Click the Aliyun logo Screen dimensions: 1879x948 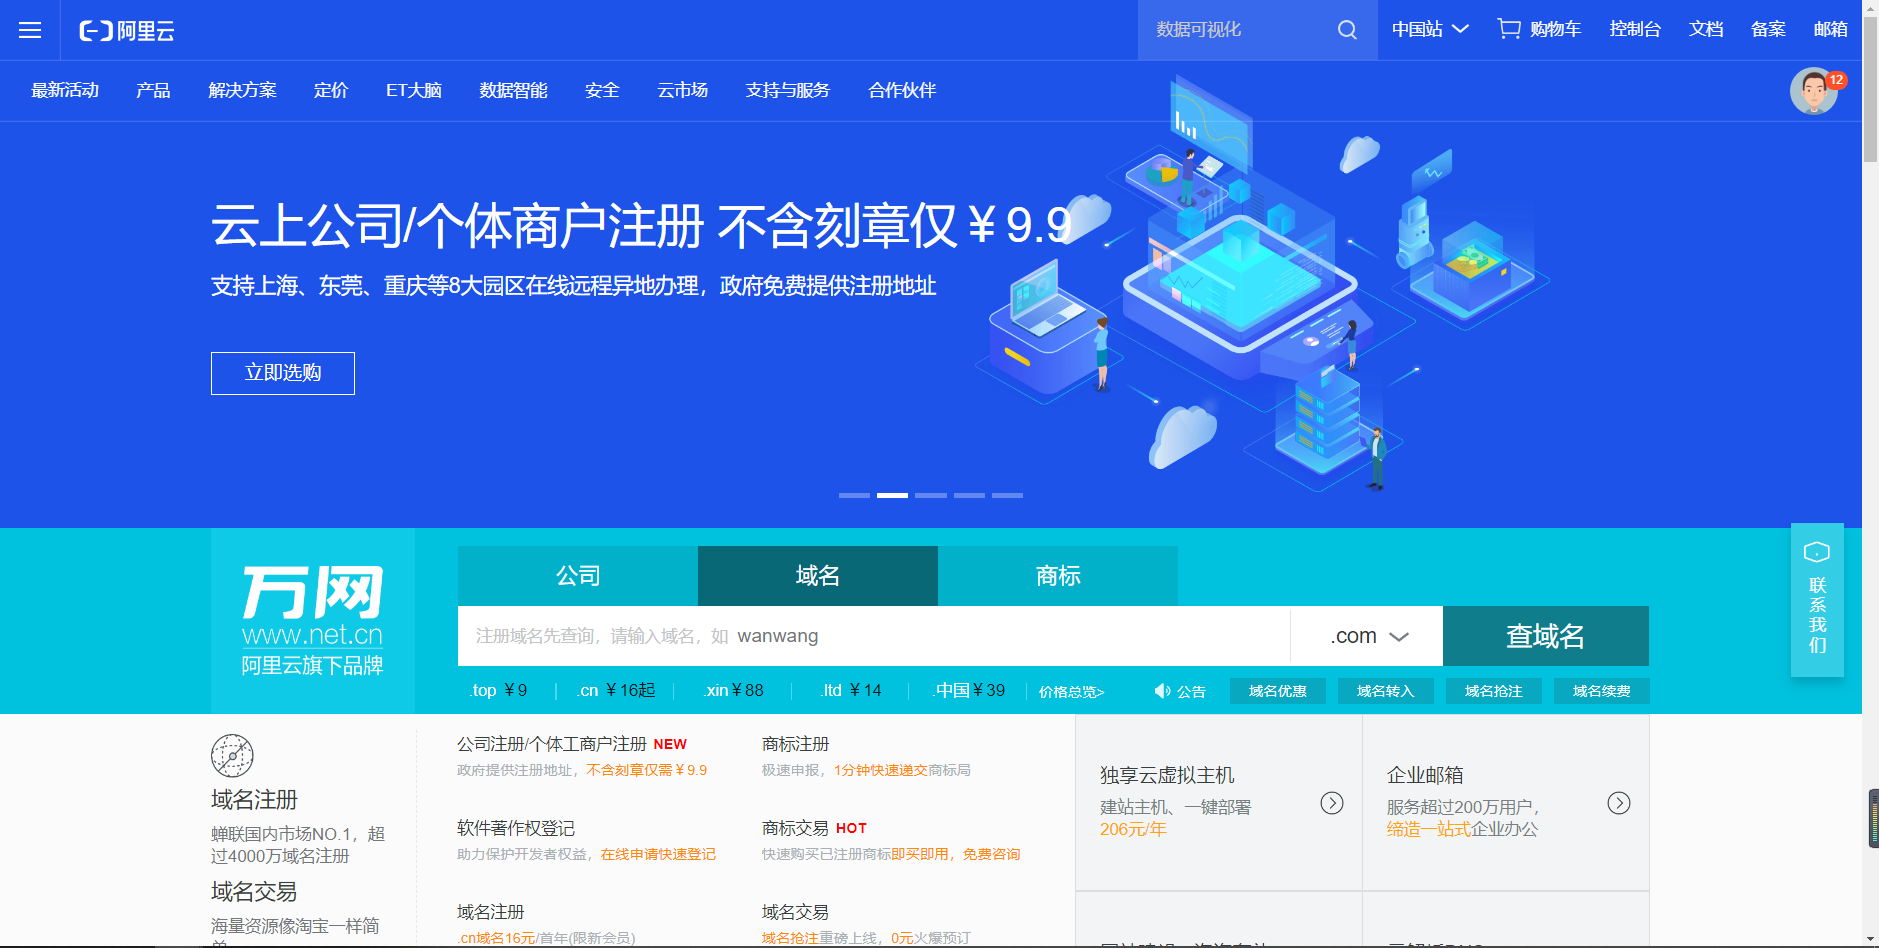(x=127, y=31)
